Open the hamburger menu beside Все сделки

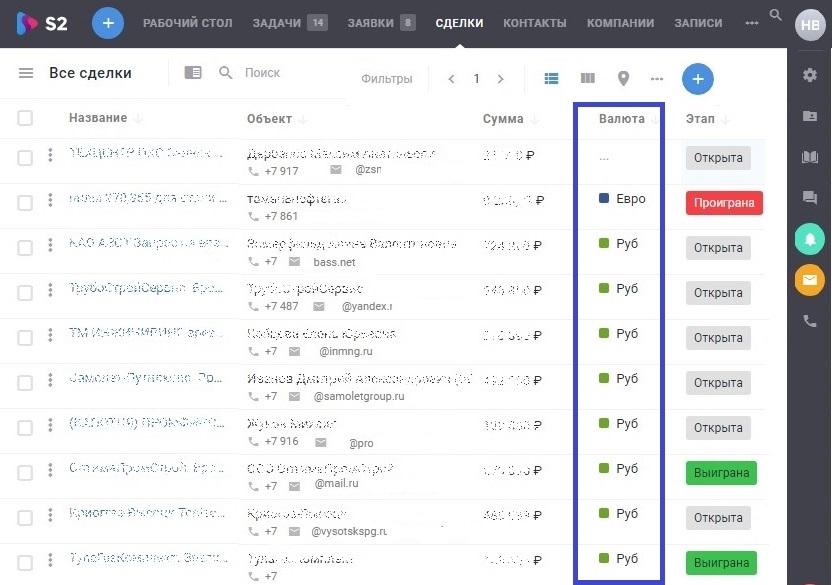coord(26,74)
